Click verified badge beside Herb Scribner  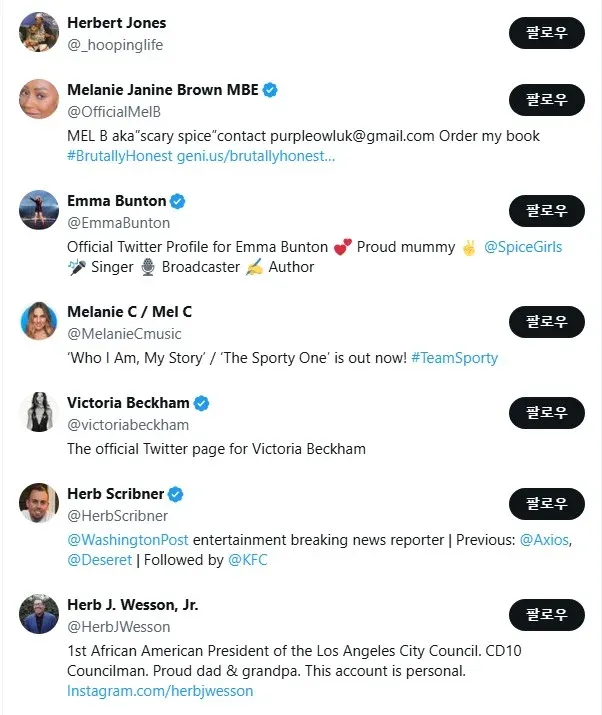tap(176, 494)
